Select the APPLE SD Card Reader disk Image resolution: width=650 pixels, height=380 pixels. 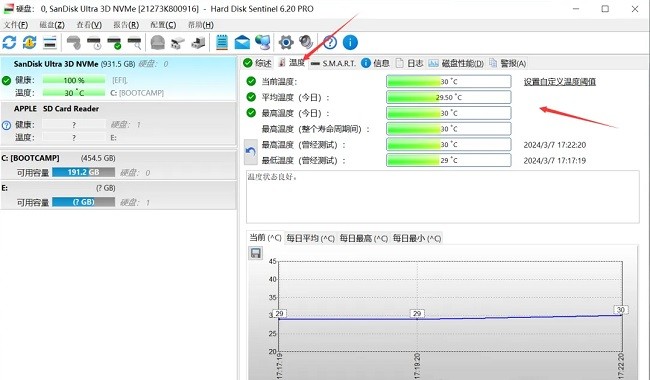pos(118,124)
